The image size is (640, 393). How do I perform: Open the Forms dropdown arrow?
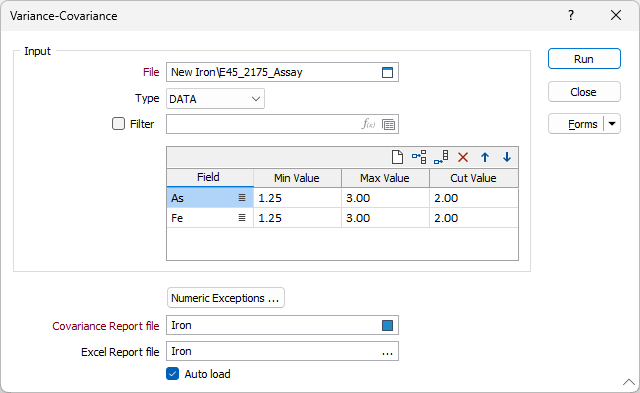coord(612,124)
